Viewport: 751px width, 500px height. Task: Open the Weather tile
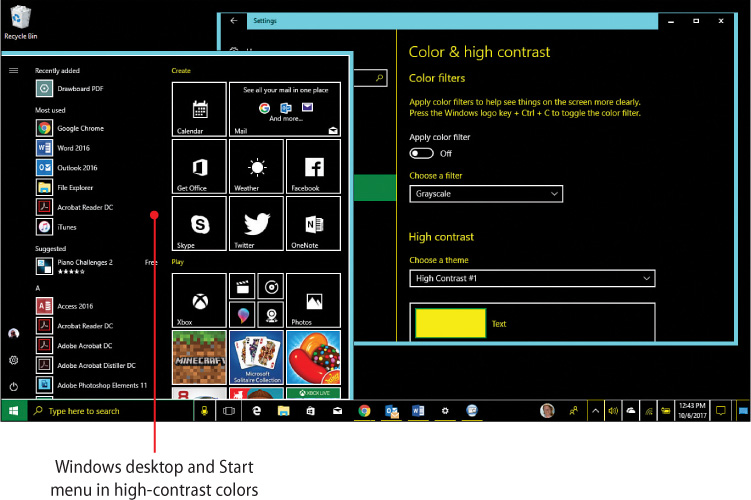(x=256, y=167)
